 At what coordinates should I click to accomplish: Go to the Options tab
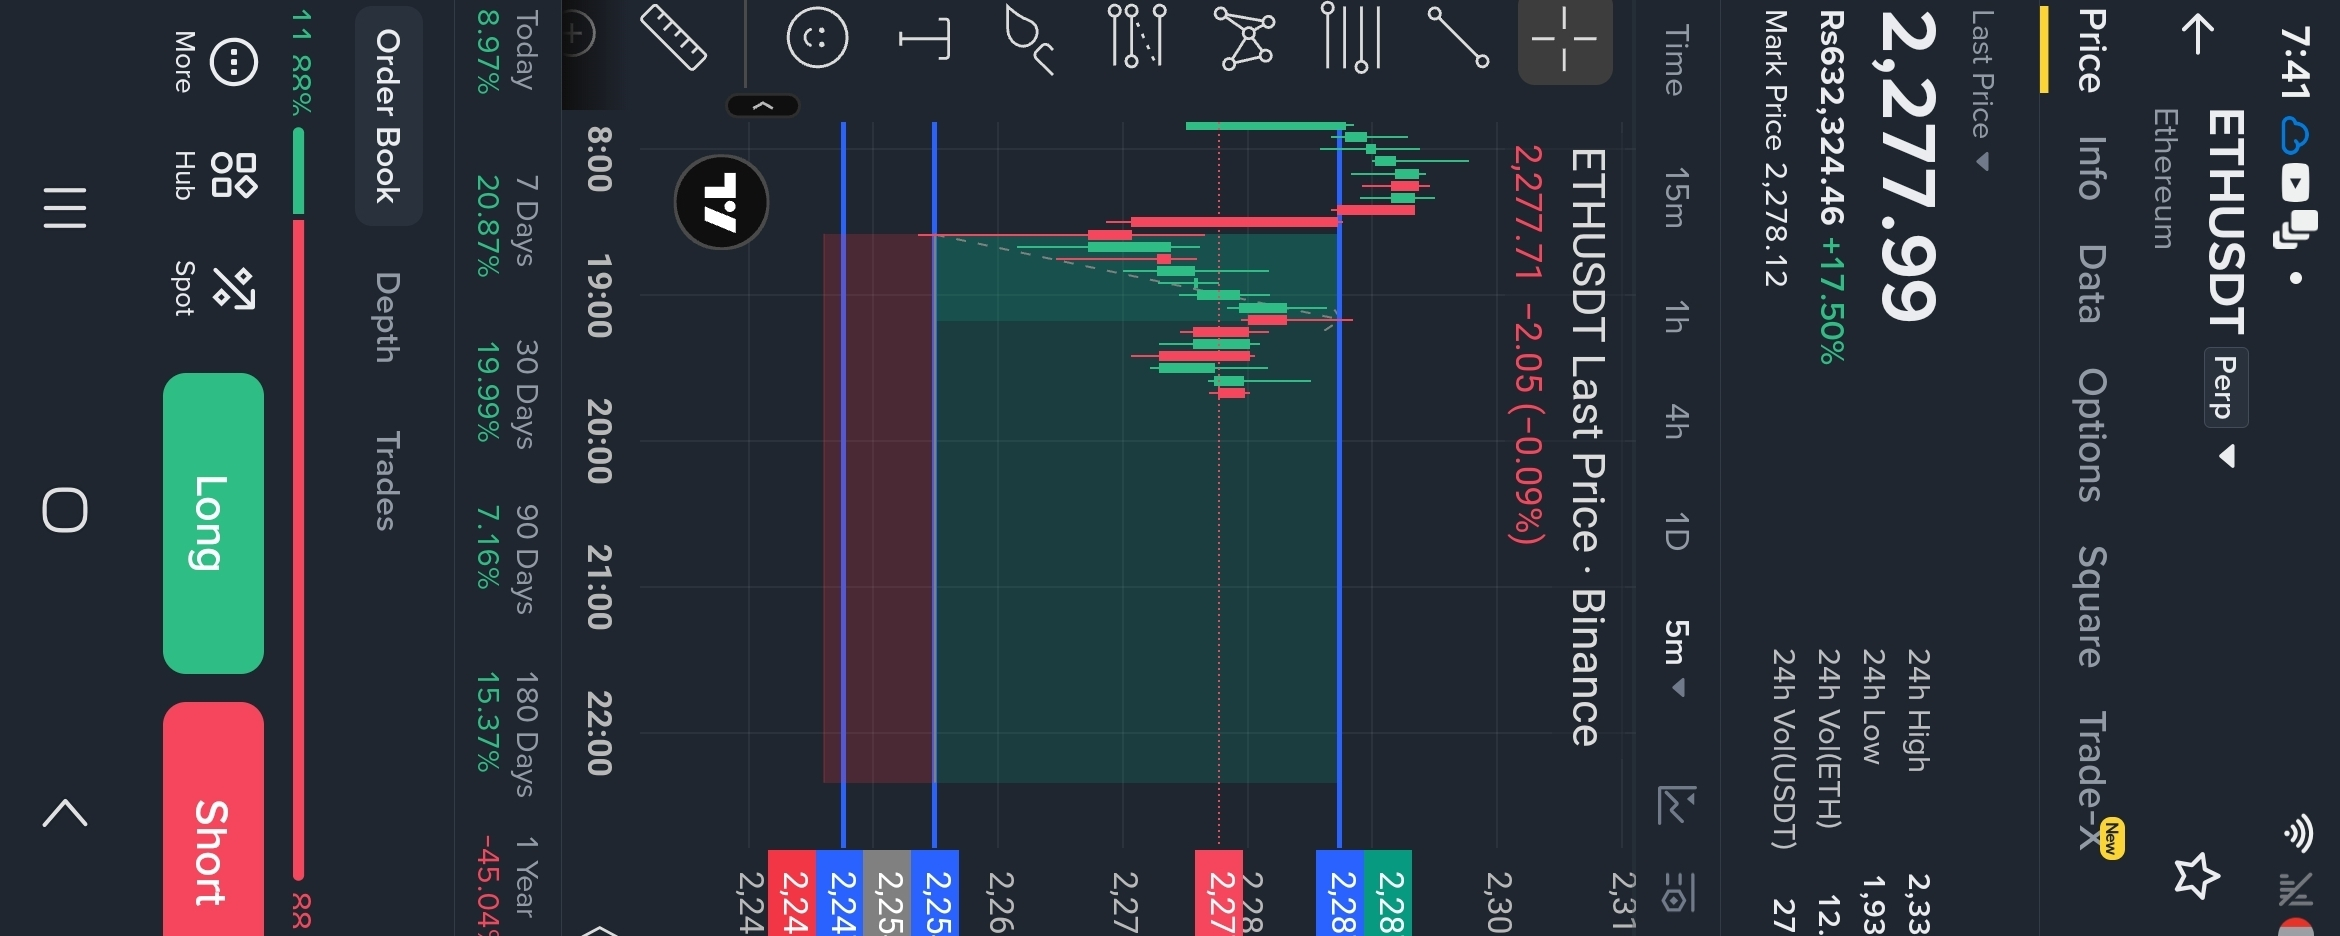pos(2091,435)
